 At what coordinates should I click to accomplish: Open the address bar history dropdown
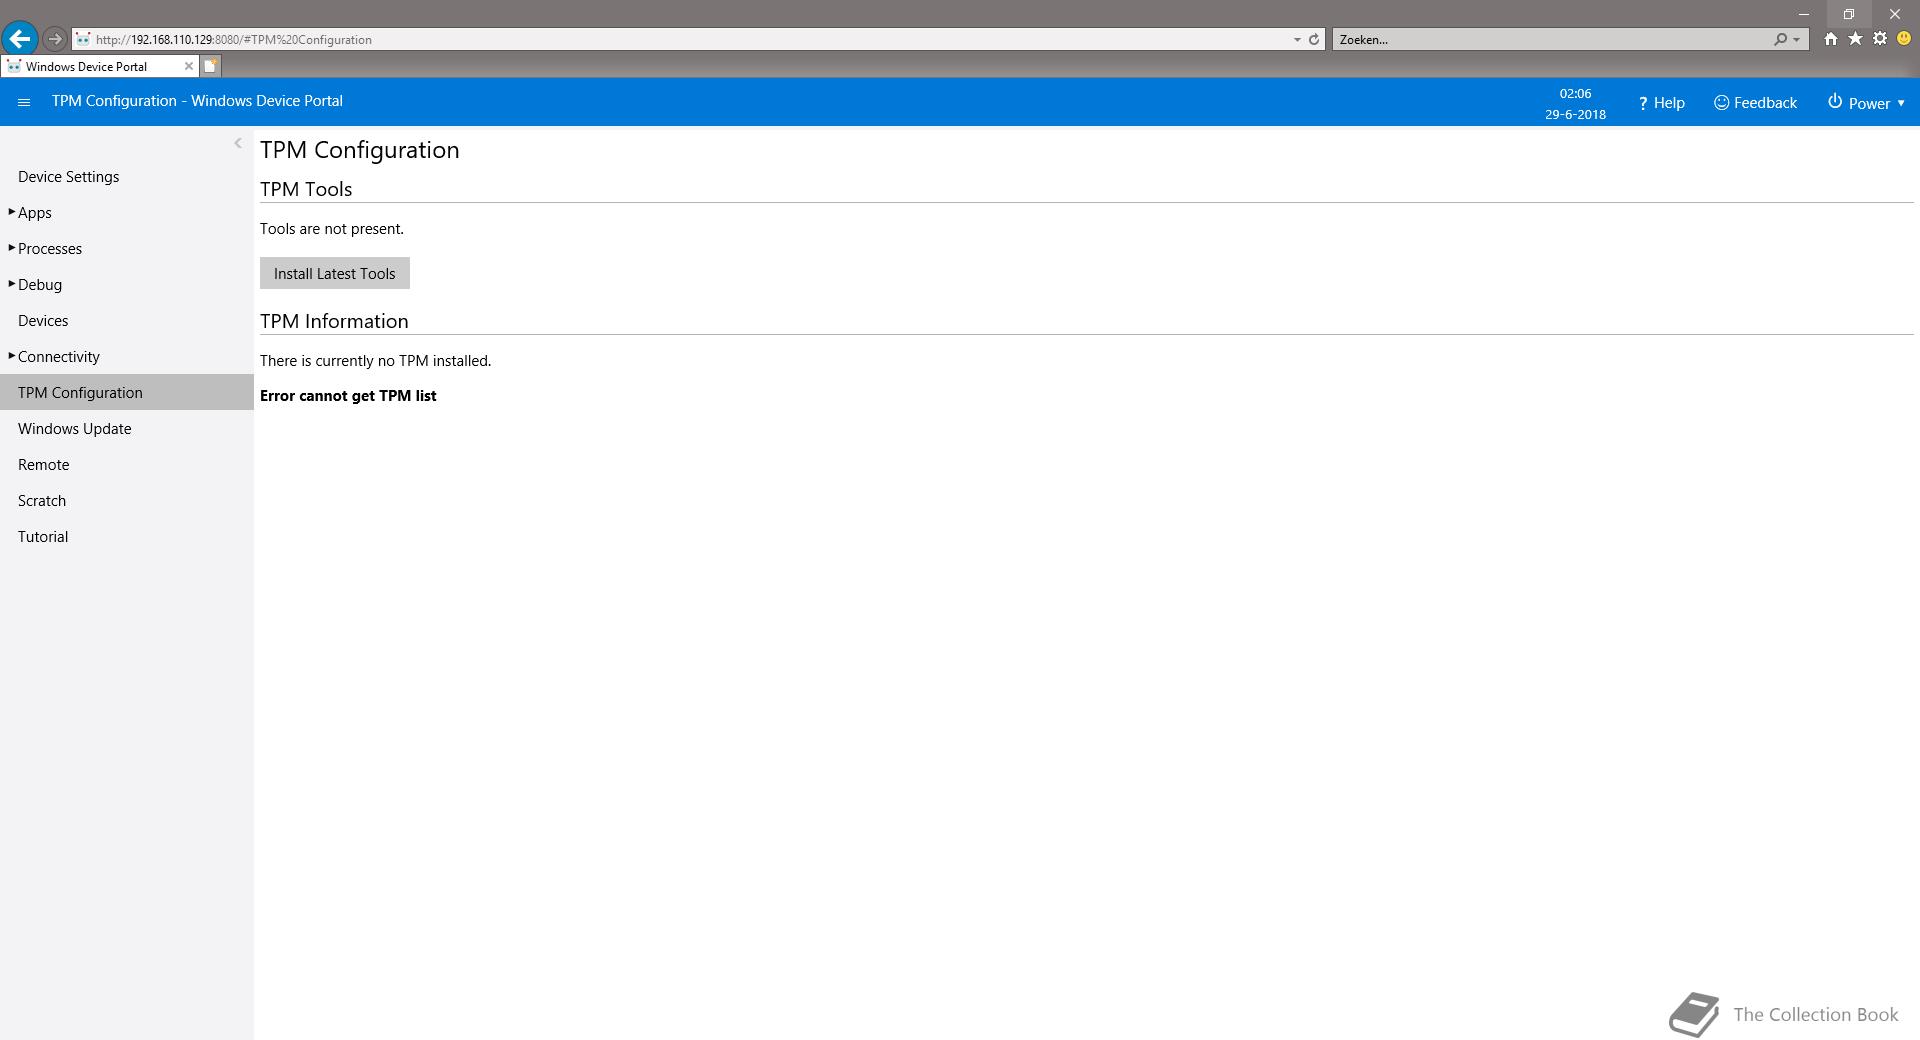click(1297, 40)
